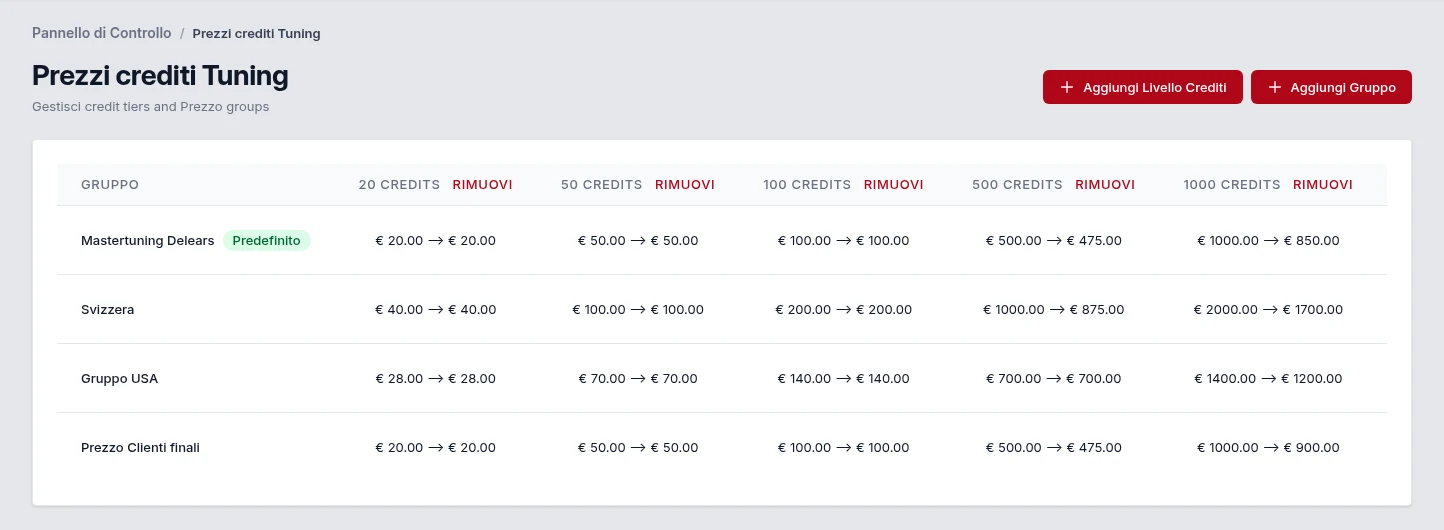Click Prezzo Clienti finali 20 credits price cell
The height and width of the screenshot is (530, 1444).
point(436,448)
